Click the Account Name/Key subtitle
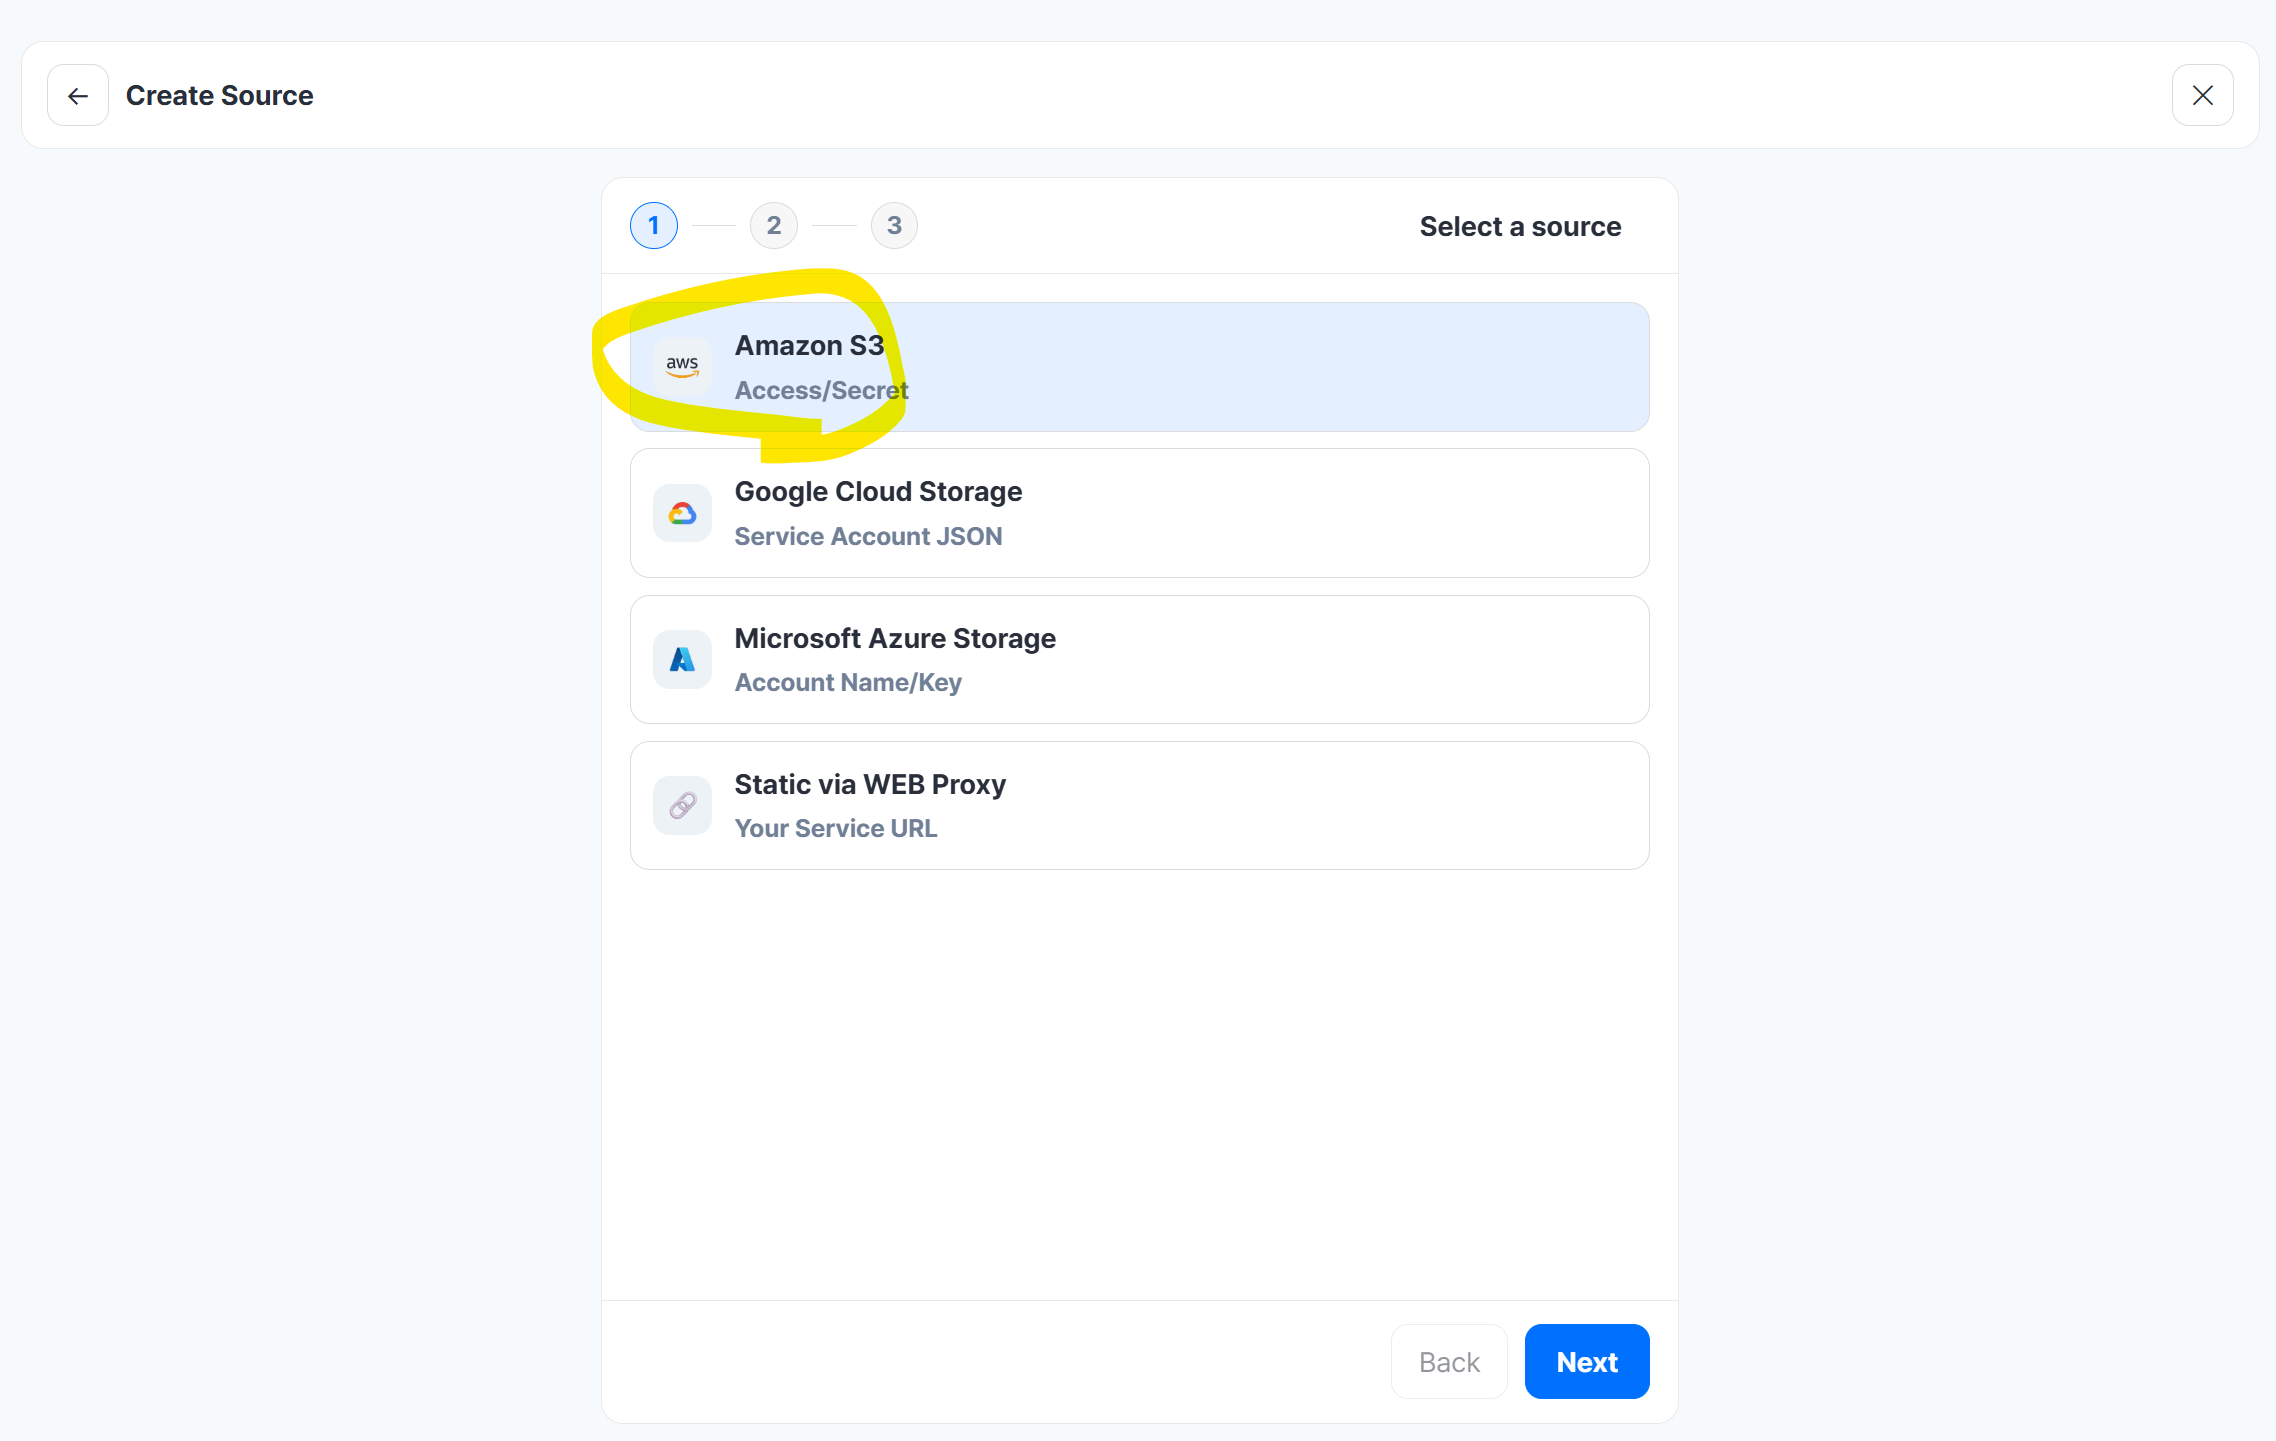 tap(848, 682)
